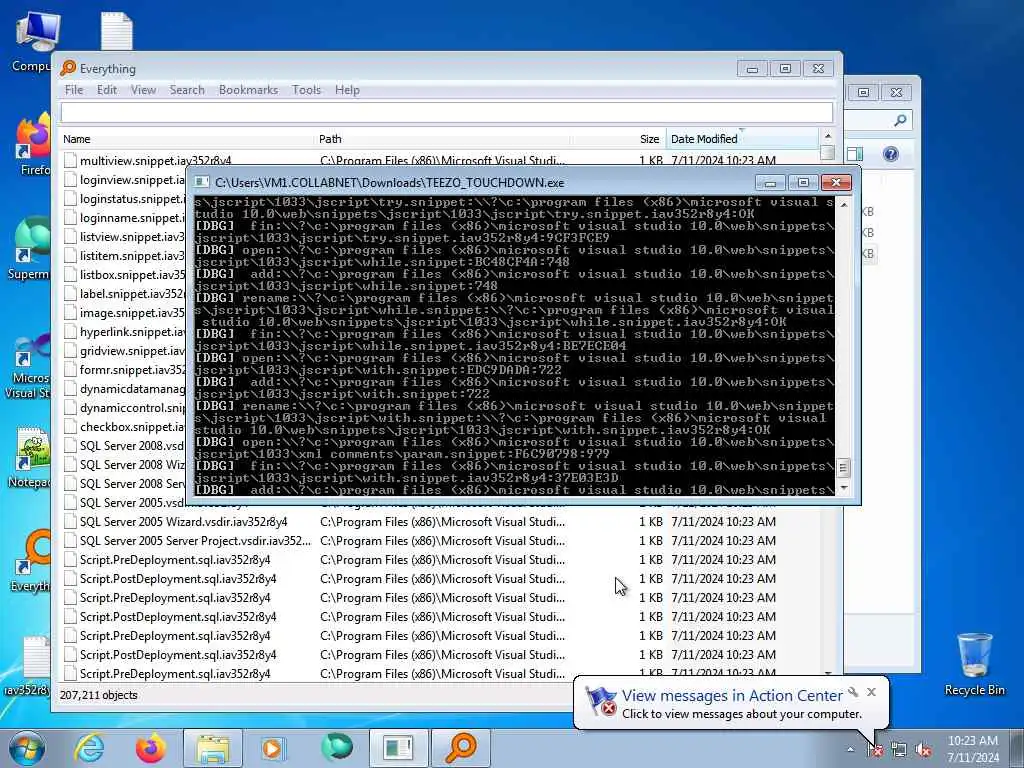Viewport: 1024px width, 768px height.
Task: Sort results by Size column header
Action: (x=618, y=139)
